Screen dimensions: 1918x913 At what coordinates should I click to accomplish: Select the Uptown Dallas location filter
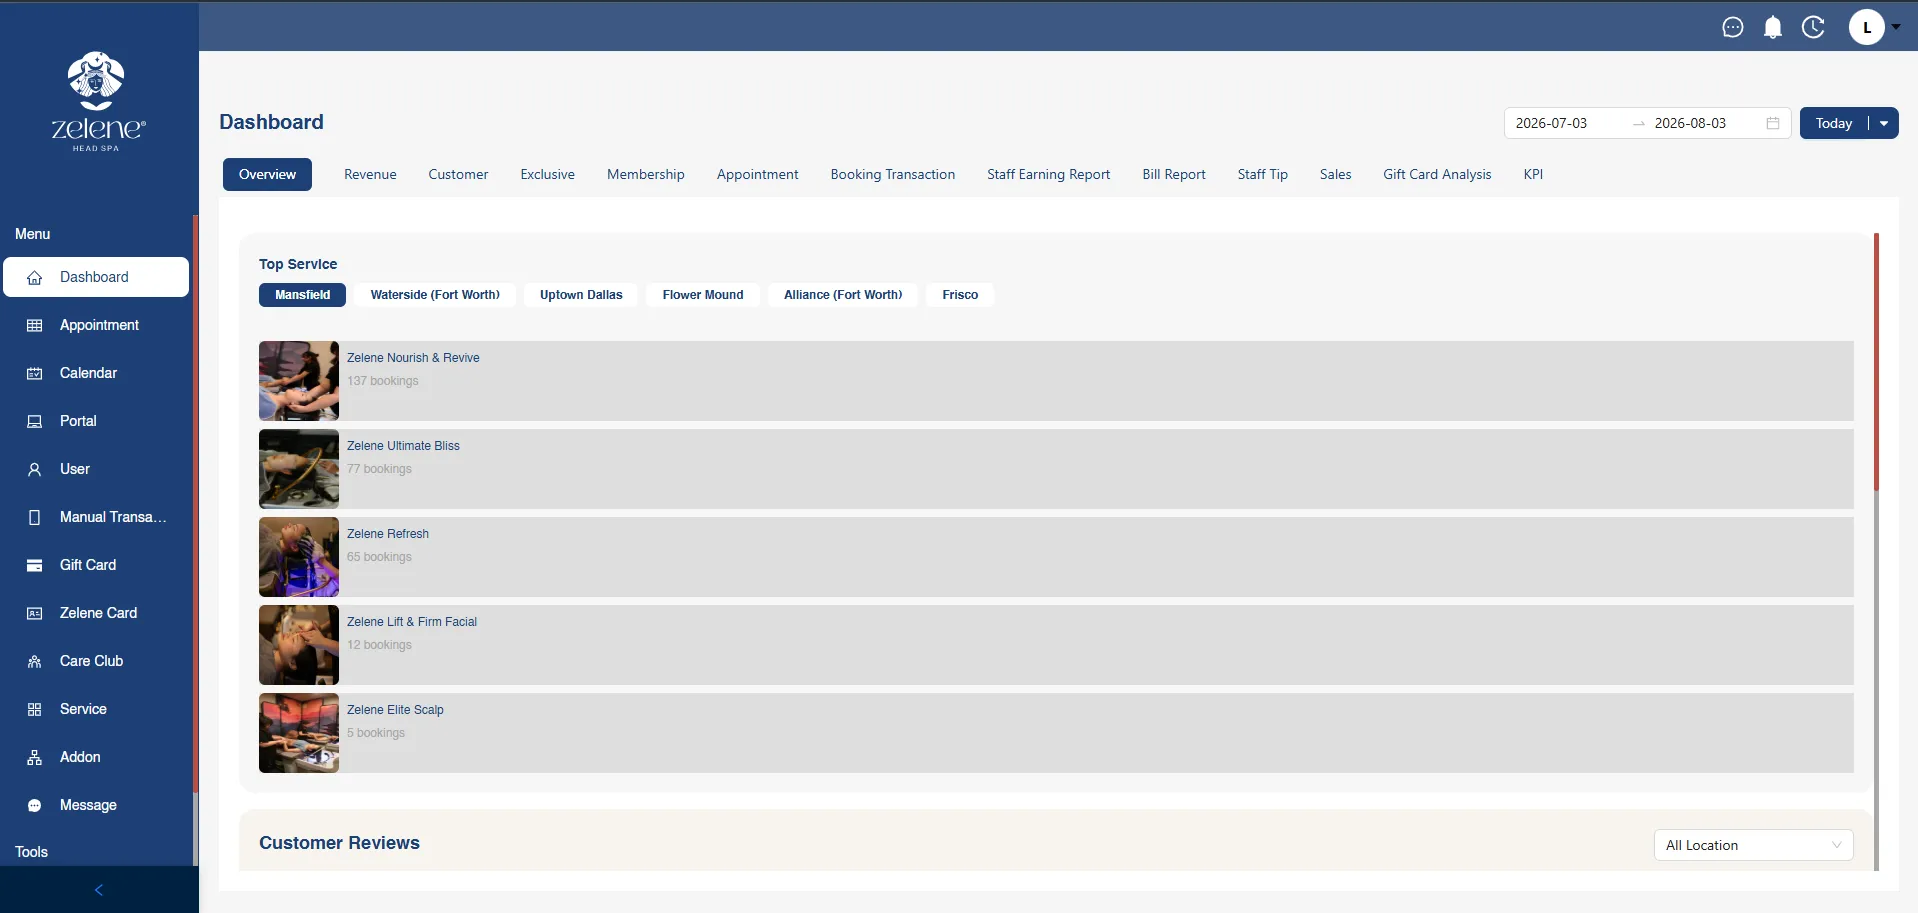(581, 295)
